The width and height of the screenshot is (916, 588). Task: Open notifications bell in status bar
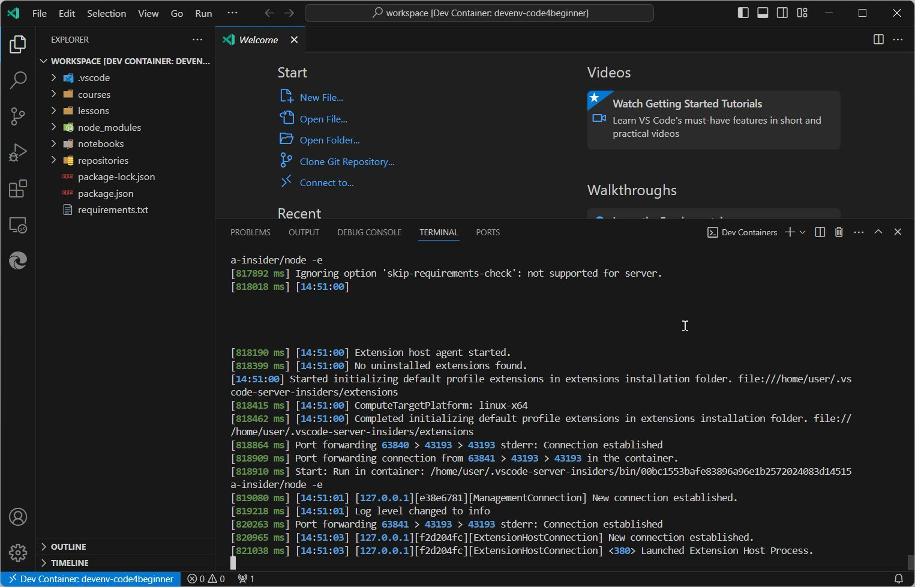(898, 579)
